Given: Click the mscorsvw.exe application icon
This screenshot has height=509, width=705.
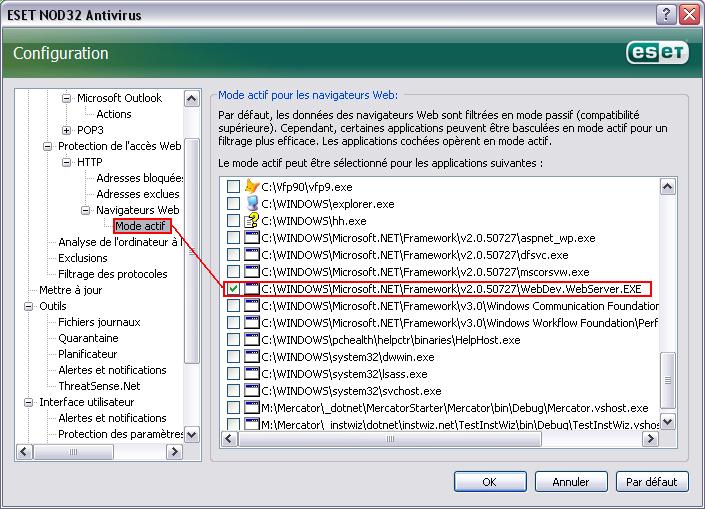Looking at the screenshot, I should coord(252,272).
